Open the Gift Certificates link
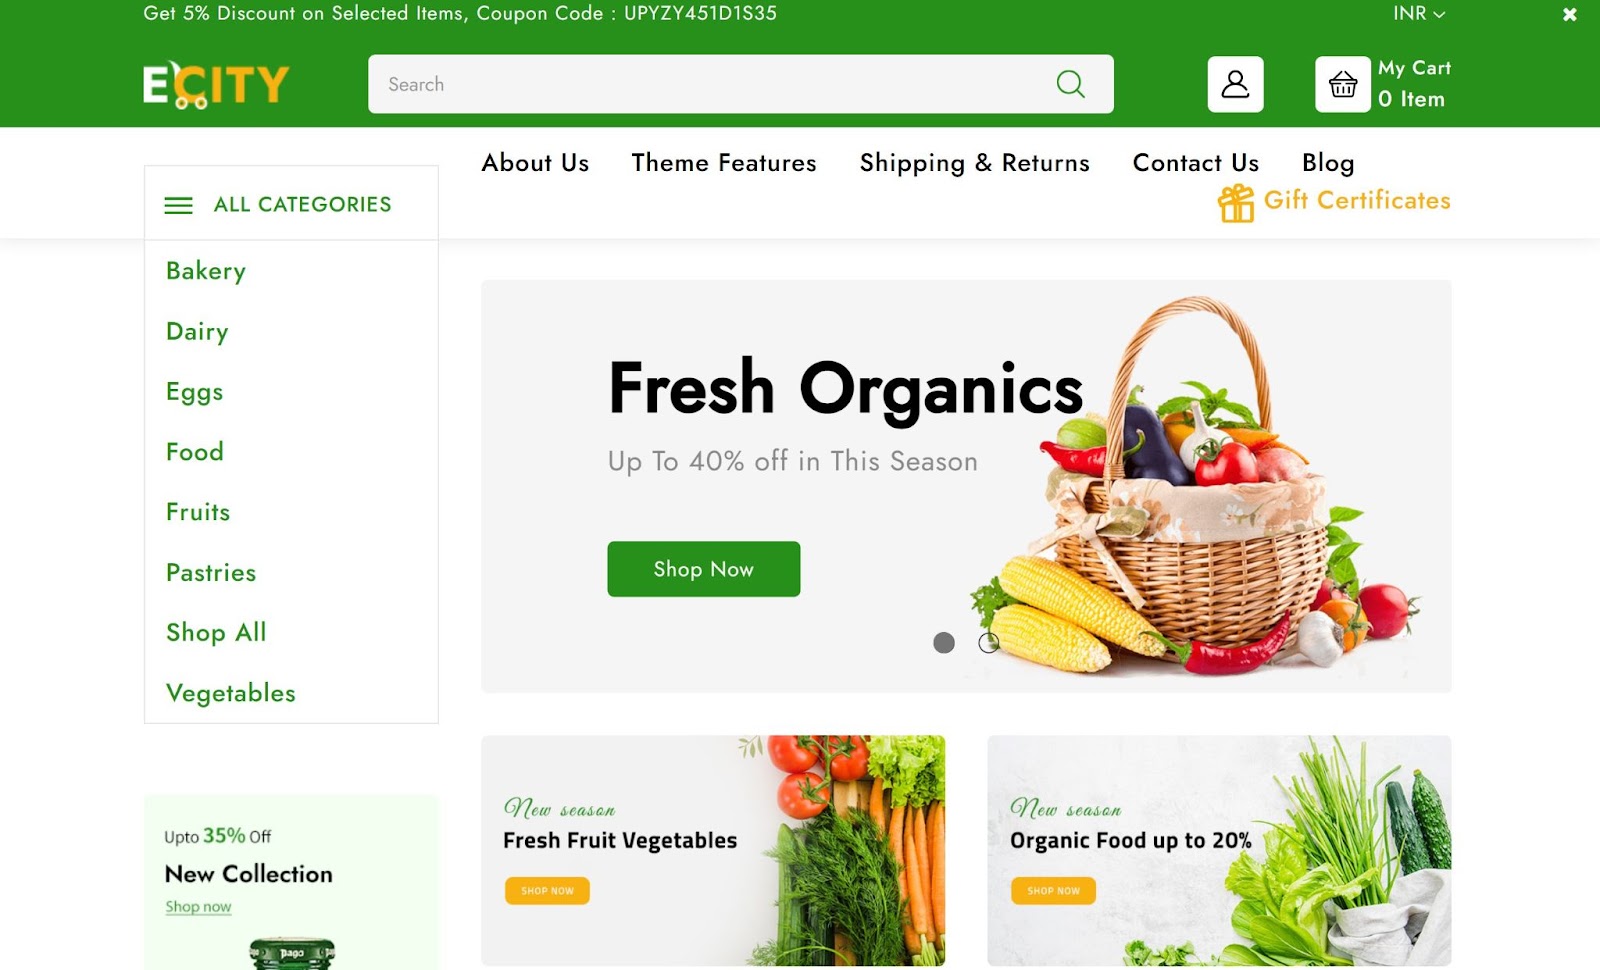The height and width of the screenshot is (970, 1600). 1356,200
